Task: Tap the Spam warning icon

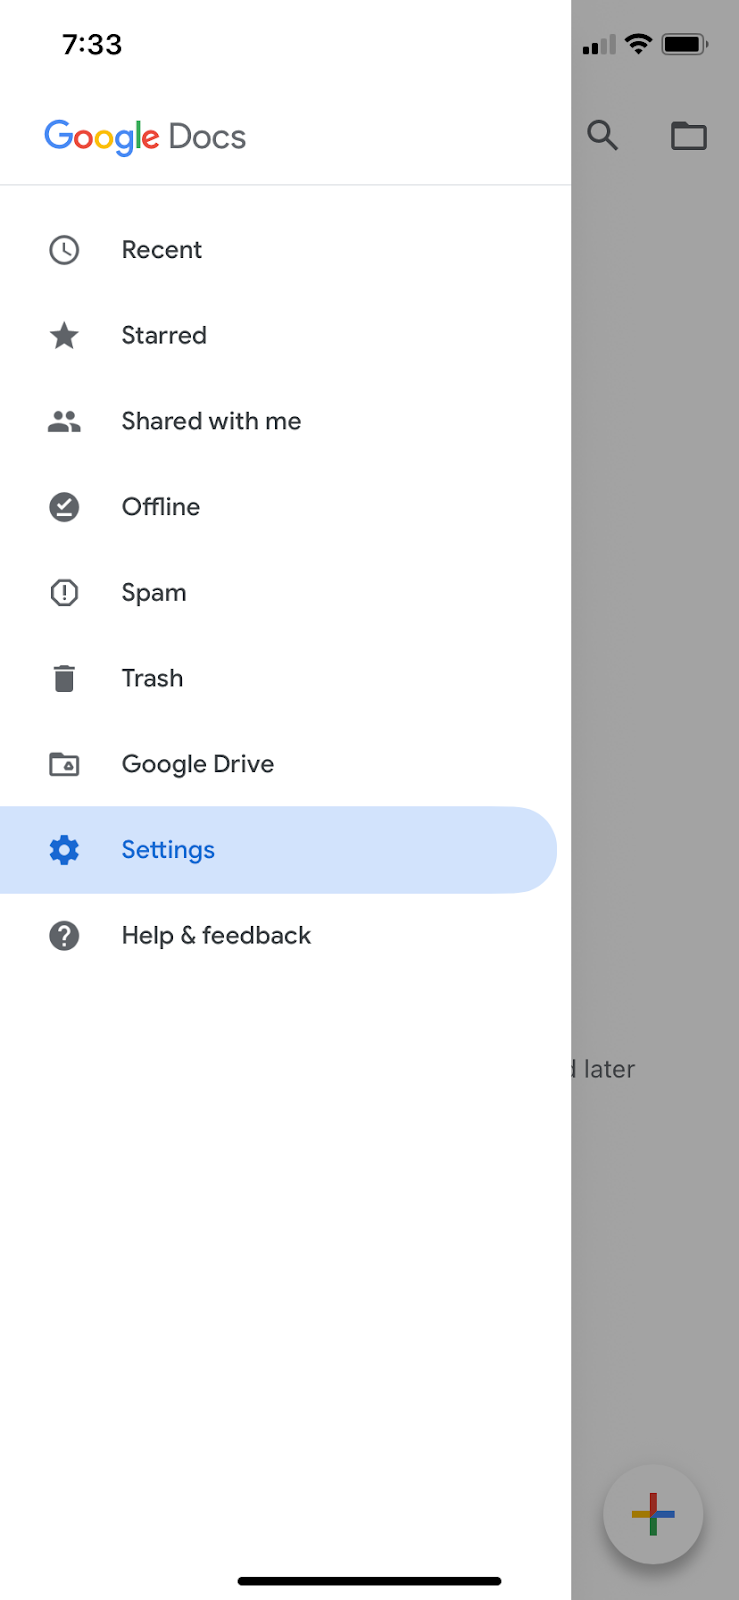Action: click(64, 593)
